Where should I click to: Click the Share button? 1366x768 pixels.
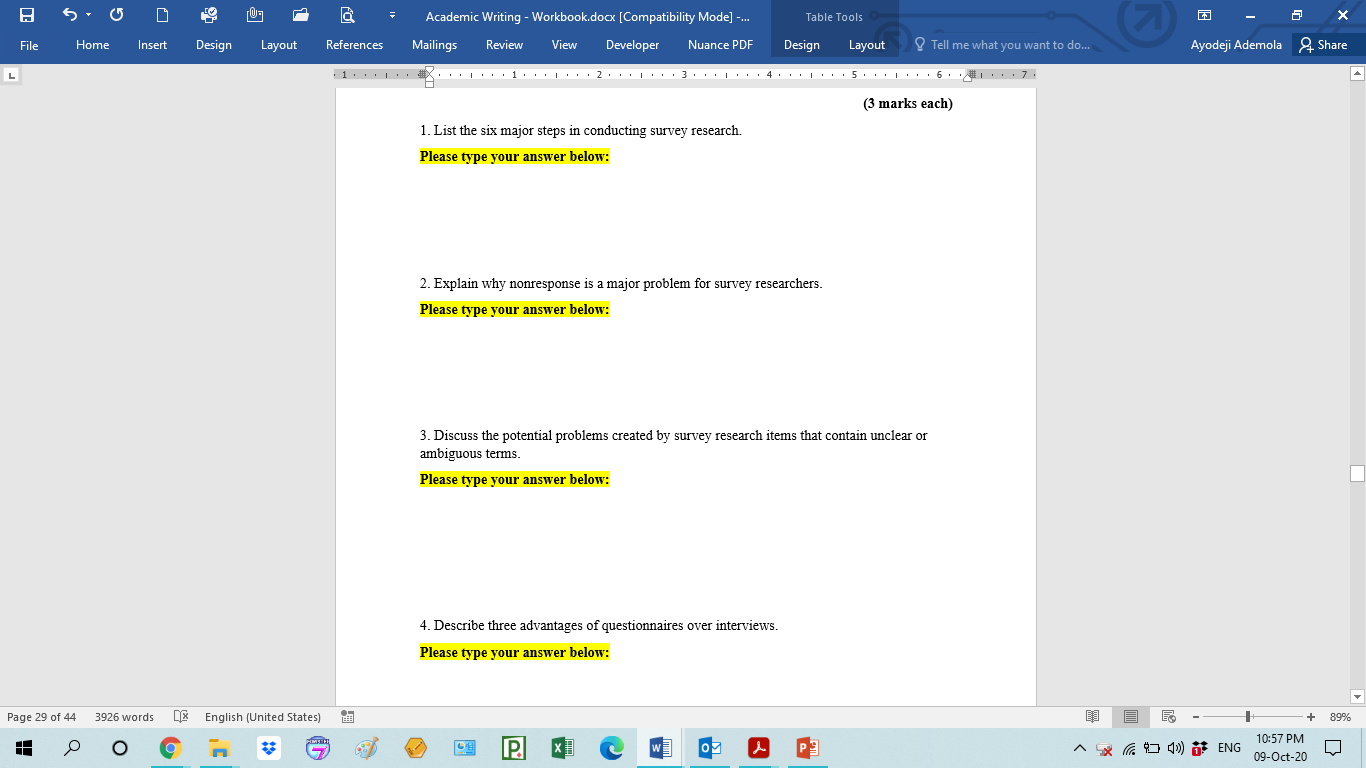tap(1325, 45)
